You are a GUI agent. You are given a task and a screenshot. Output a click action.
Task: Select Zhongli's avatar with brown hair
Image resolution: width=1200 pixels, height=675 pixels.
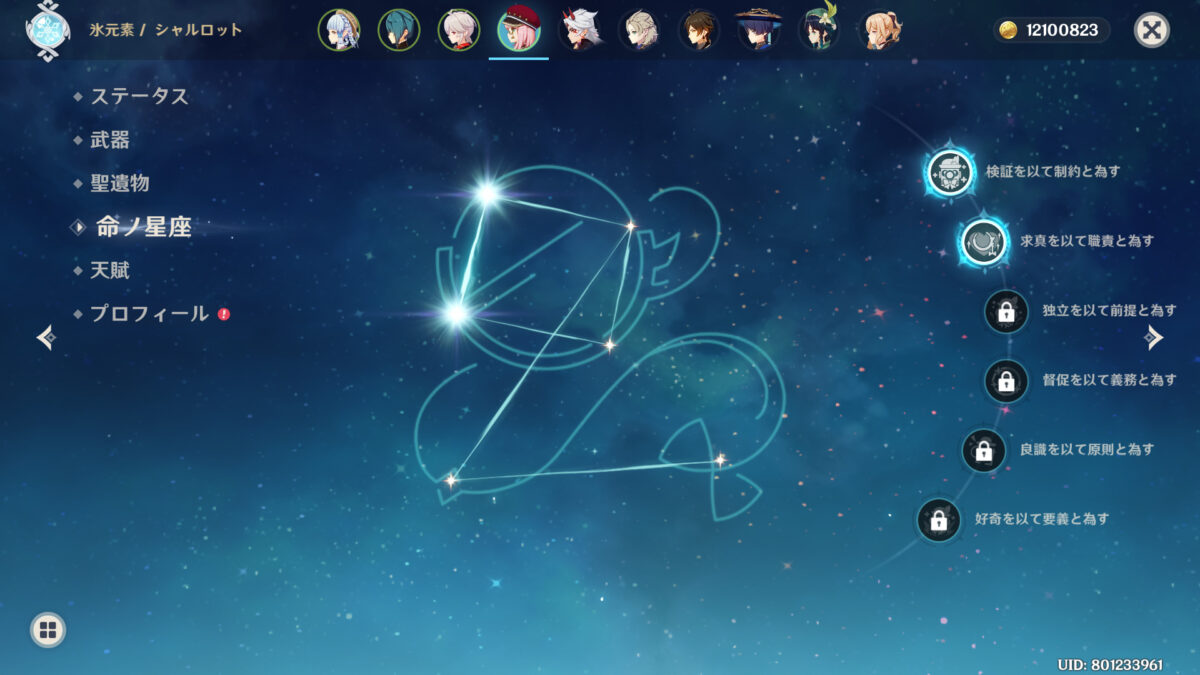pyautogui.click(x=699, y=30)
